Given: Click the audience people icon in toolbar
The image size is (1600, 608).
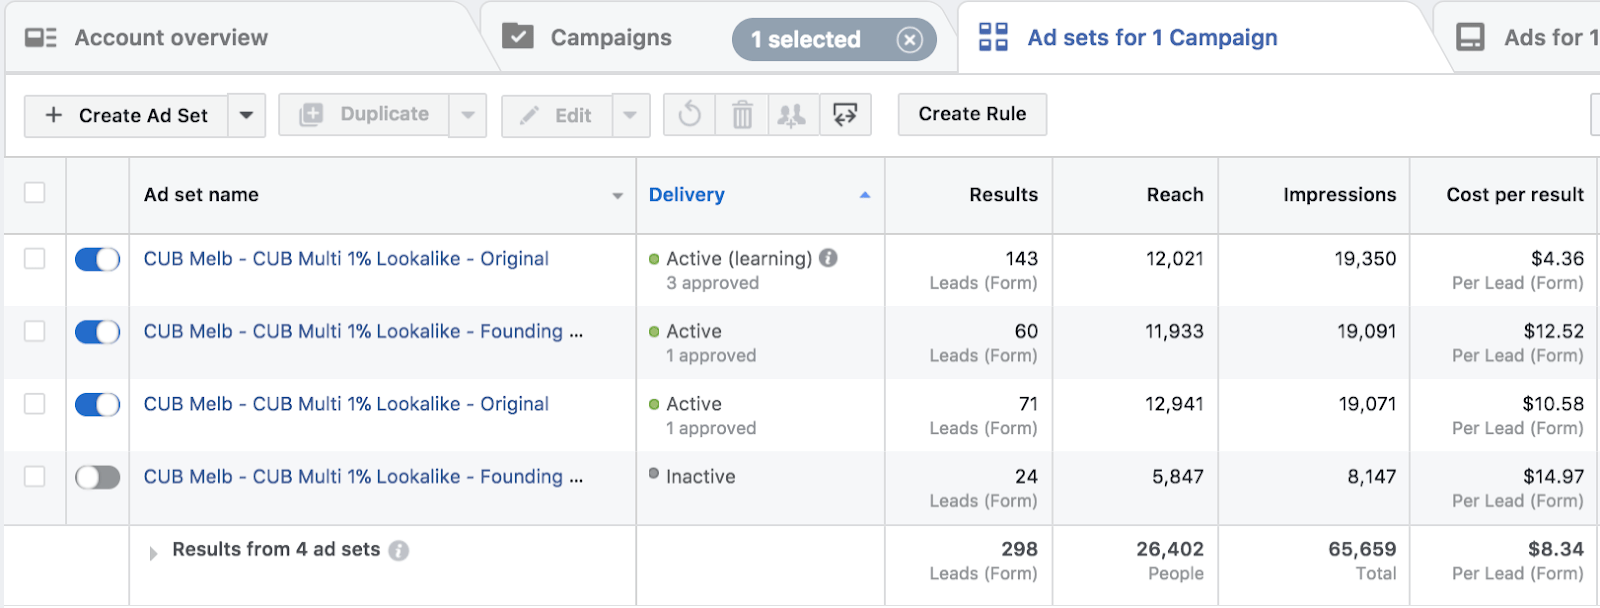Looking at the screenshot, I should pos(792,115).
